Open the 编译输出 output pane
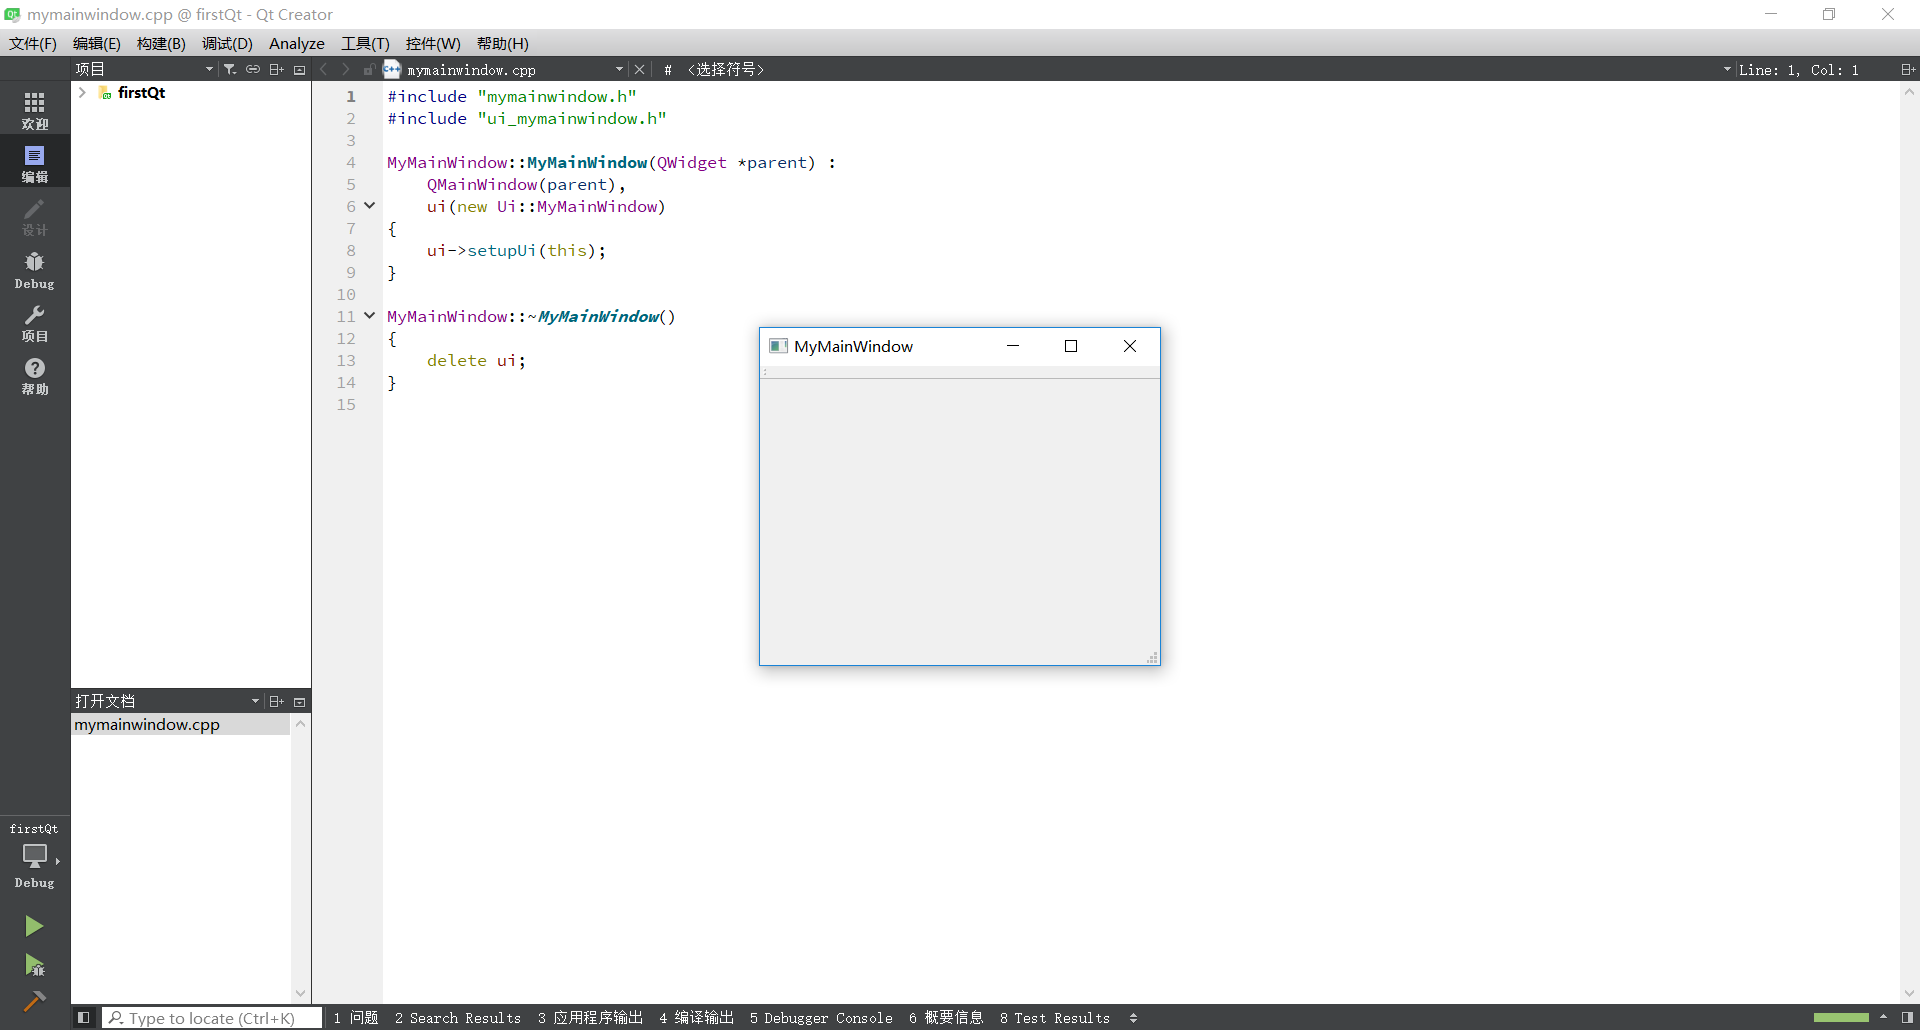This screenshot has width=1920, height=1030. click(696, 1018)
